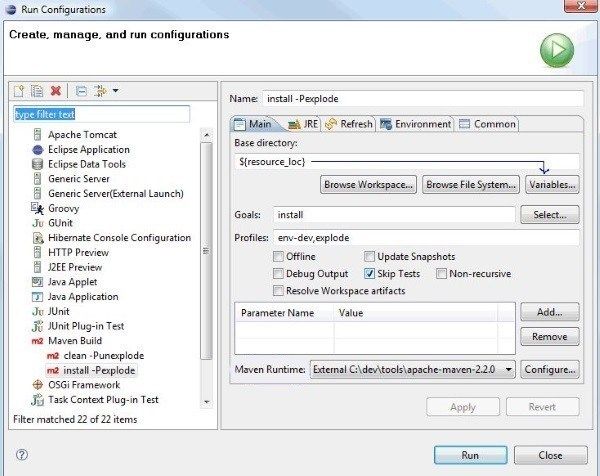The image size is (600, 476).
Task: Click the Hibernate Console Configuration icon
Action: coord(38,238)
